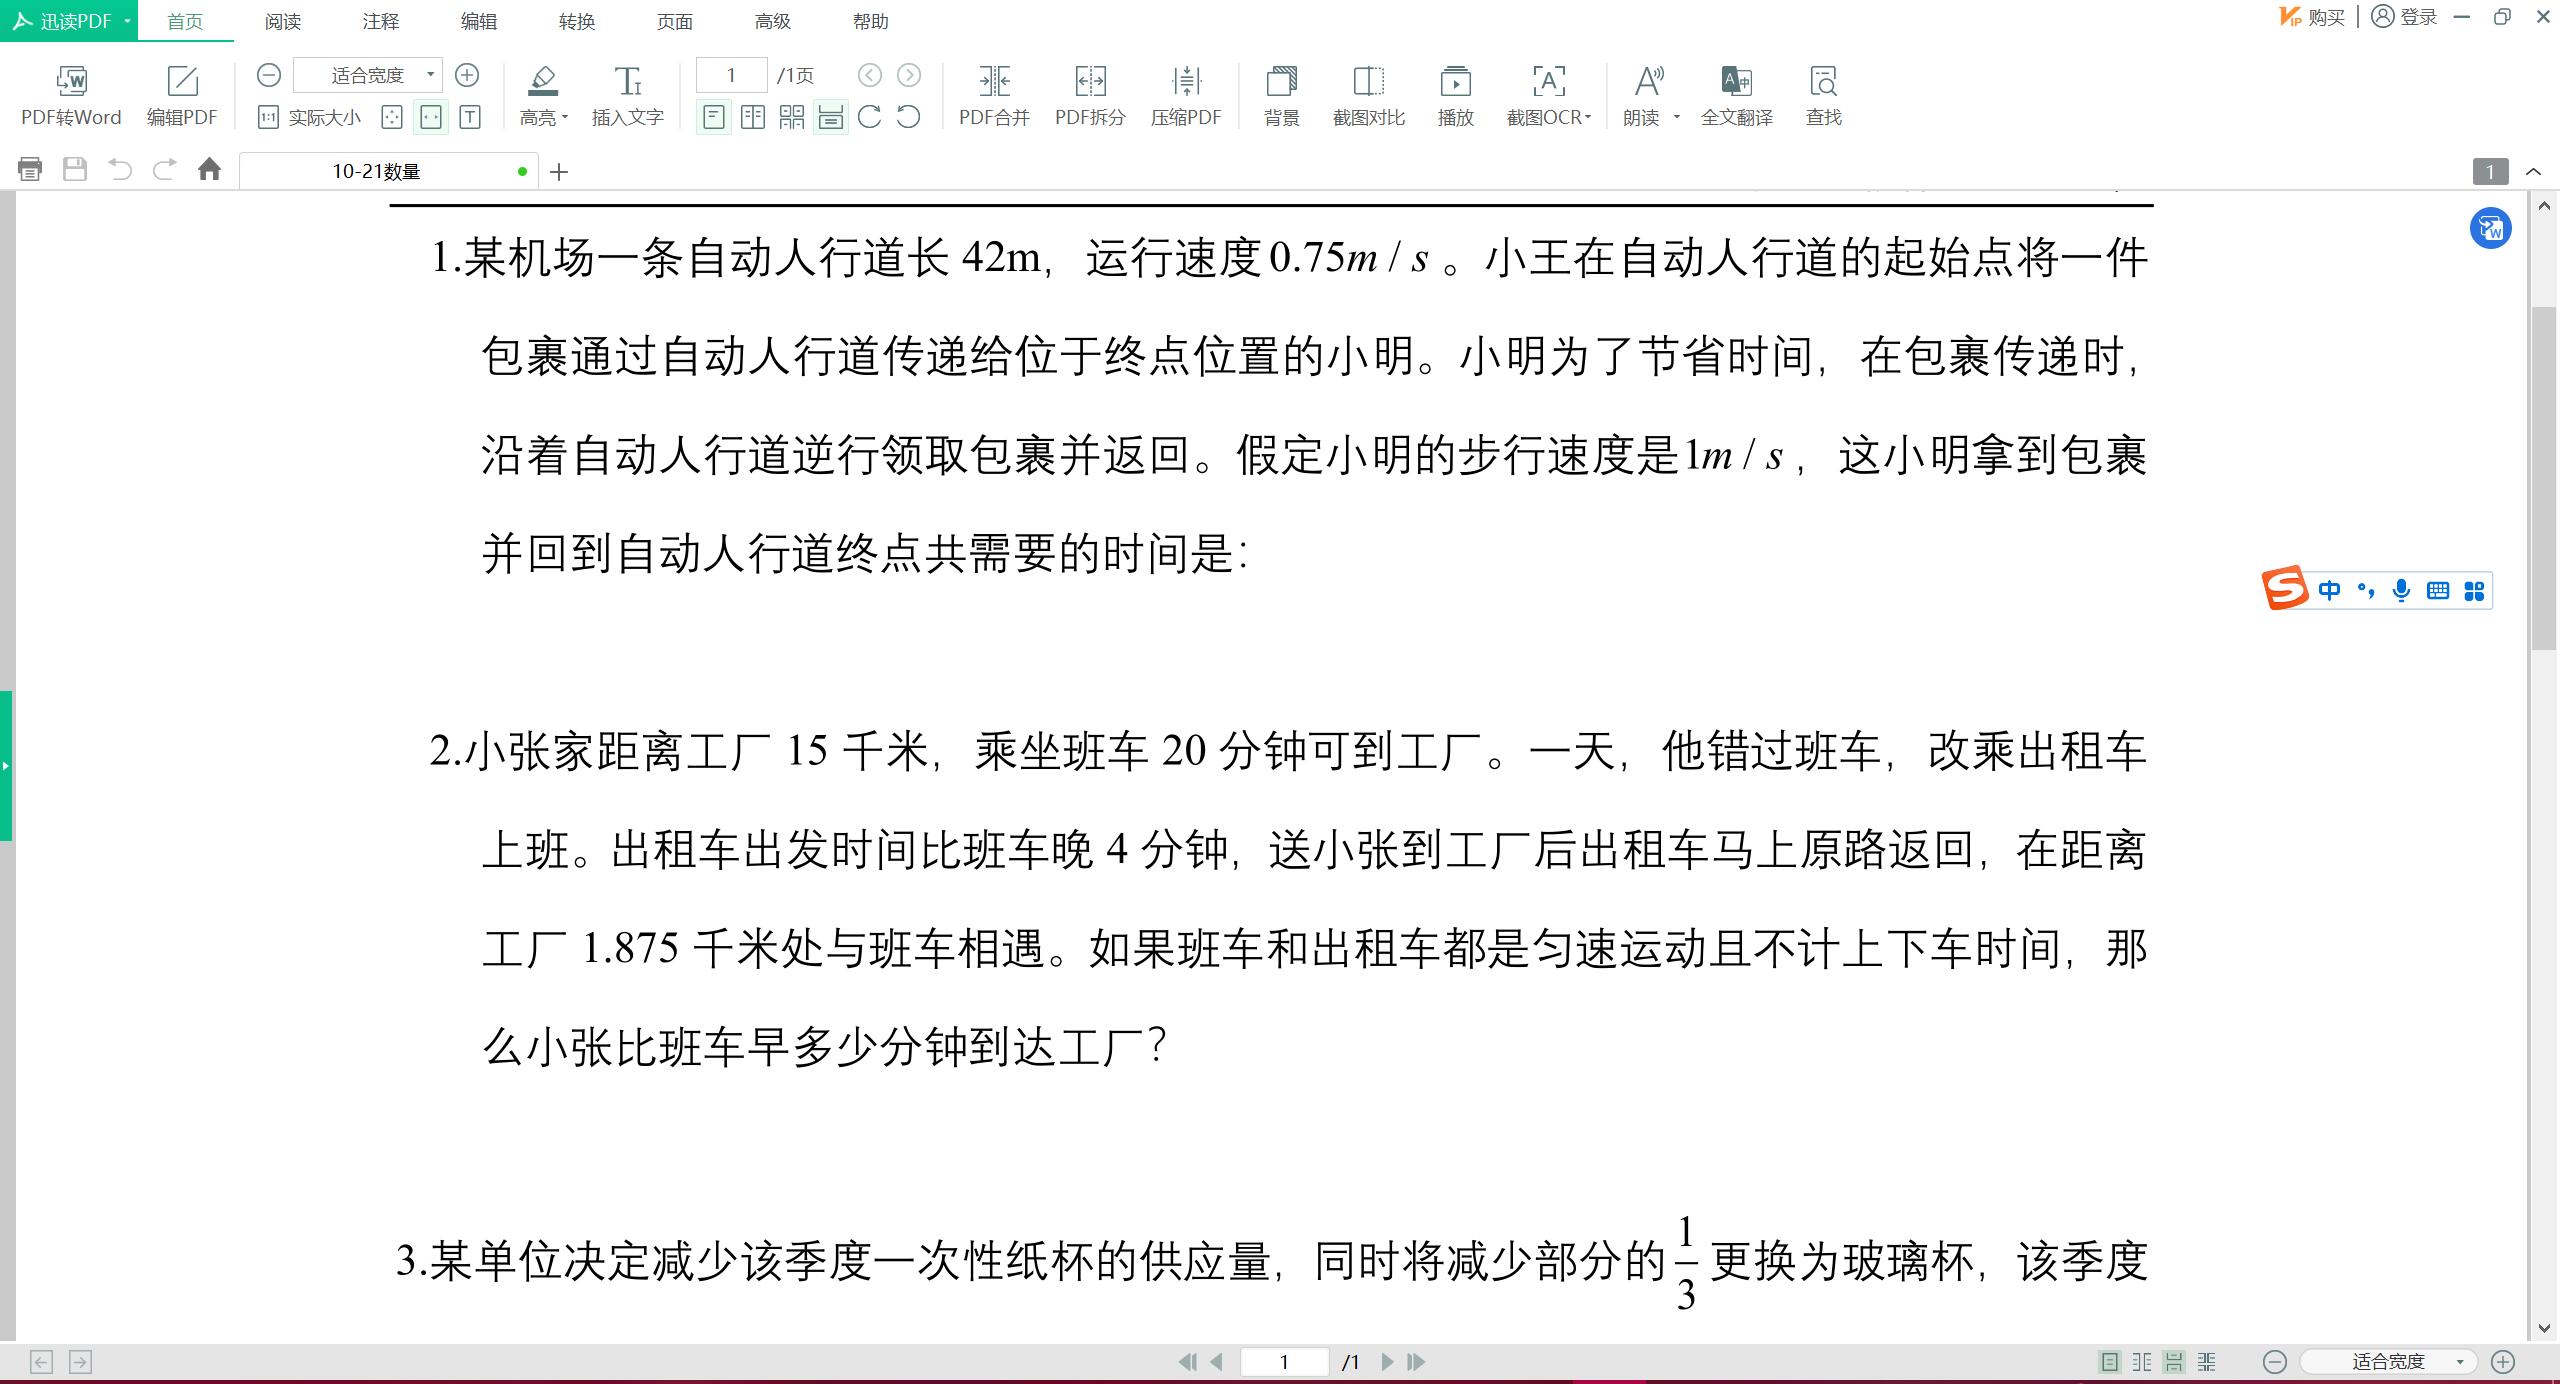
Task: Click the 查找 search tool
Action: pyautogui.click(x=1822, y=95)
